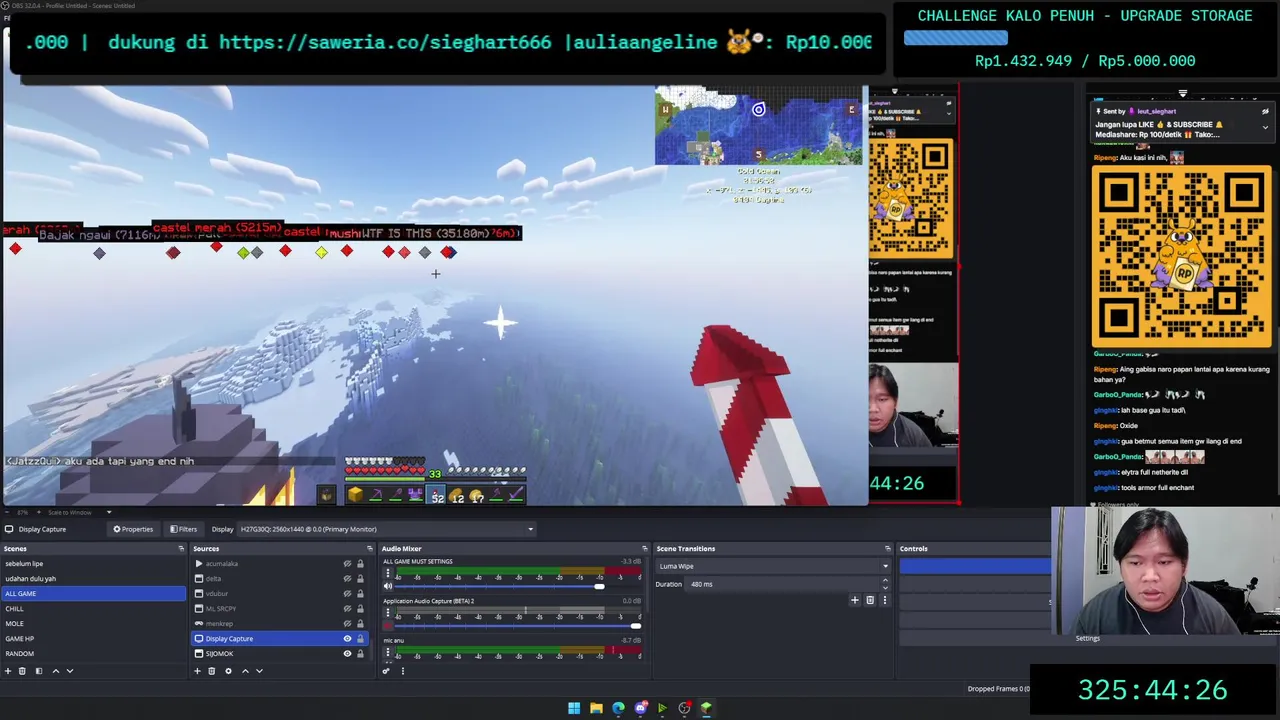Select the ALL GAME scene
Image resolution: width=1280 pixels, height=720 pixels.
point(93,594)
